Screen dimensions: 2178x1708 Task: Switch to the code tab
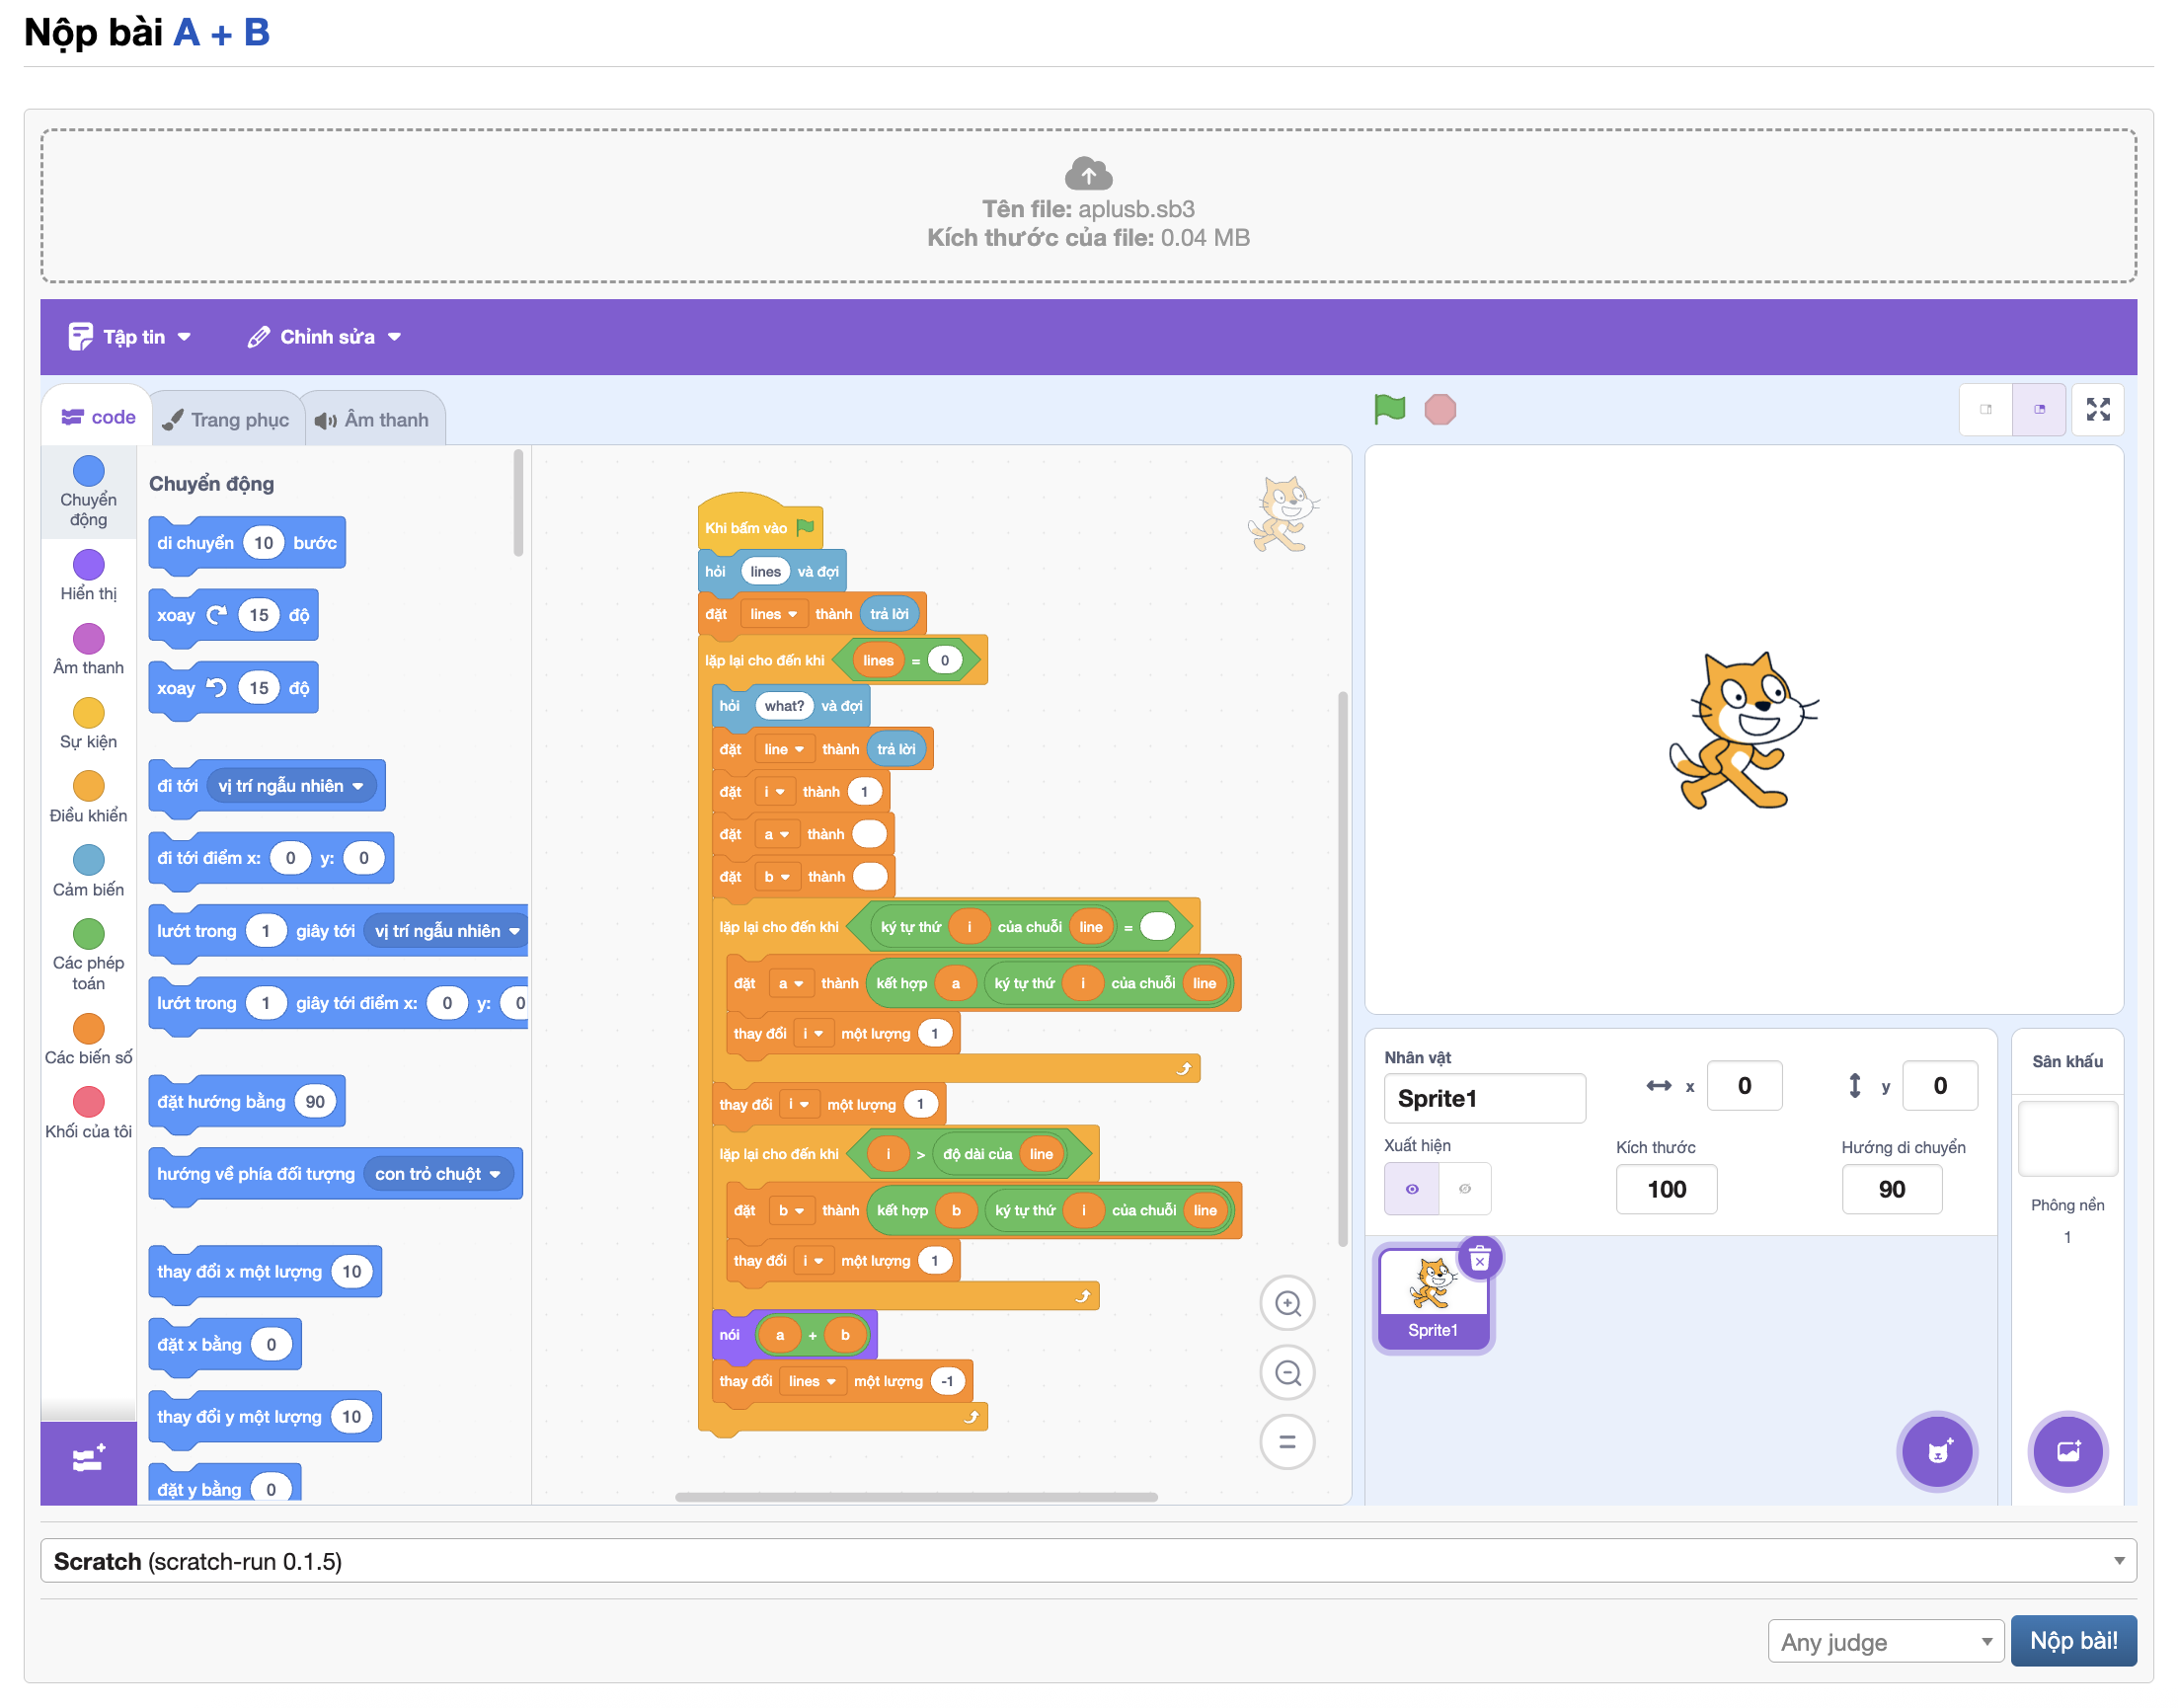[x=98, y=417]
